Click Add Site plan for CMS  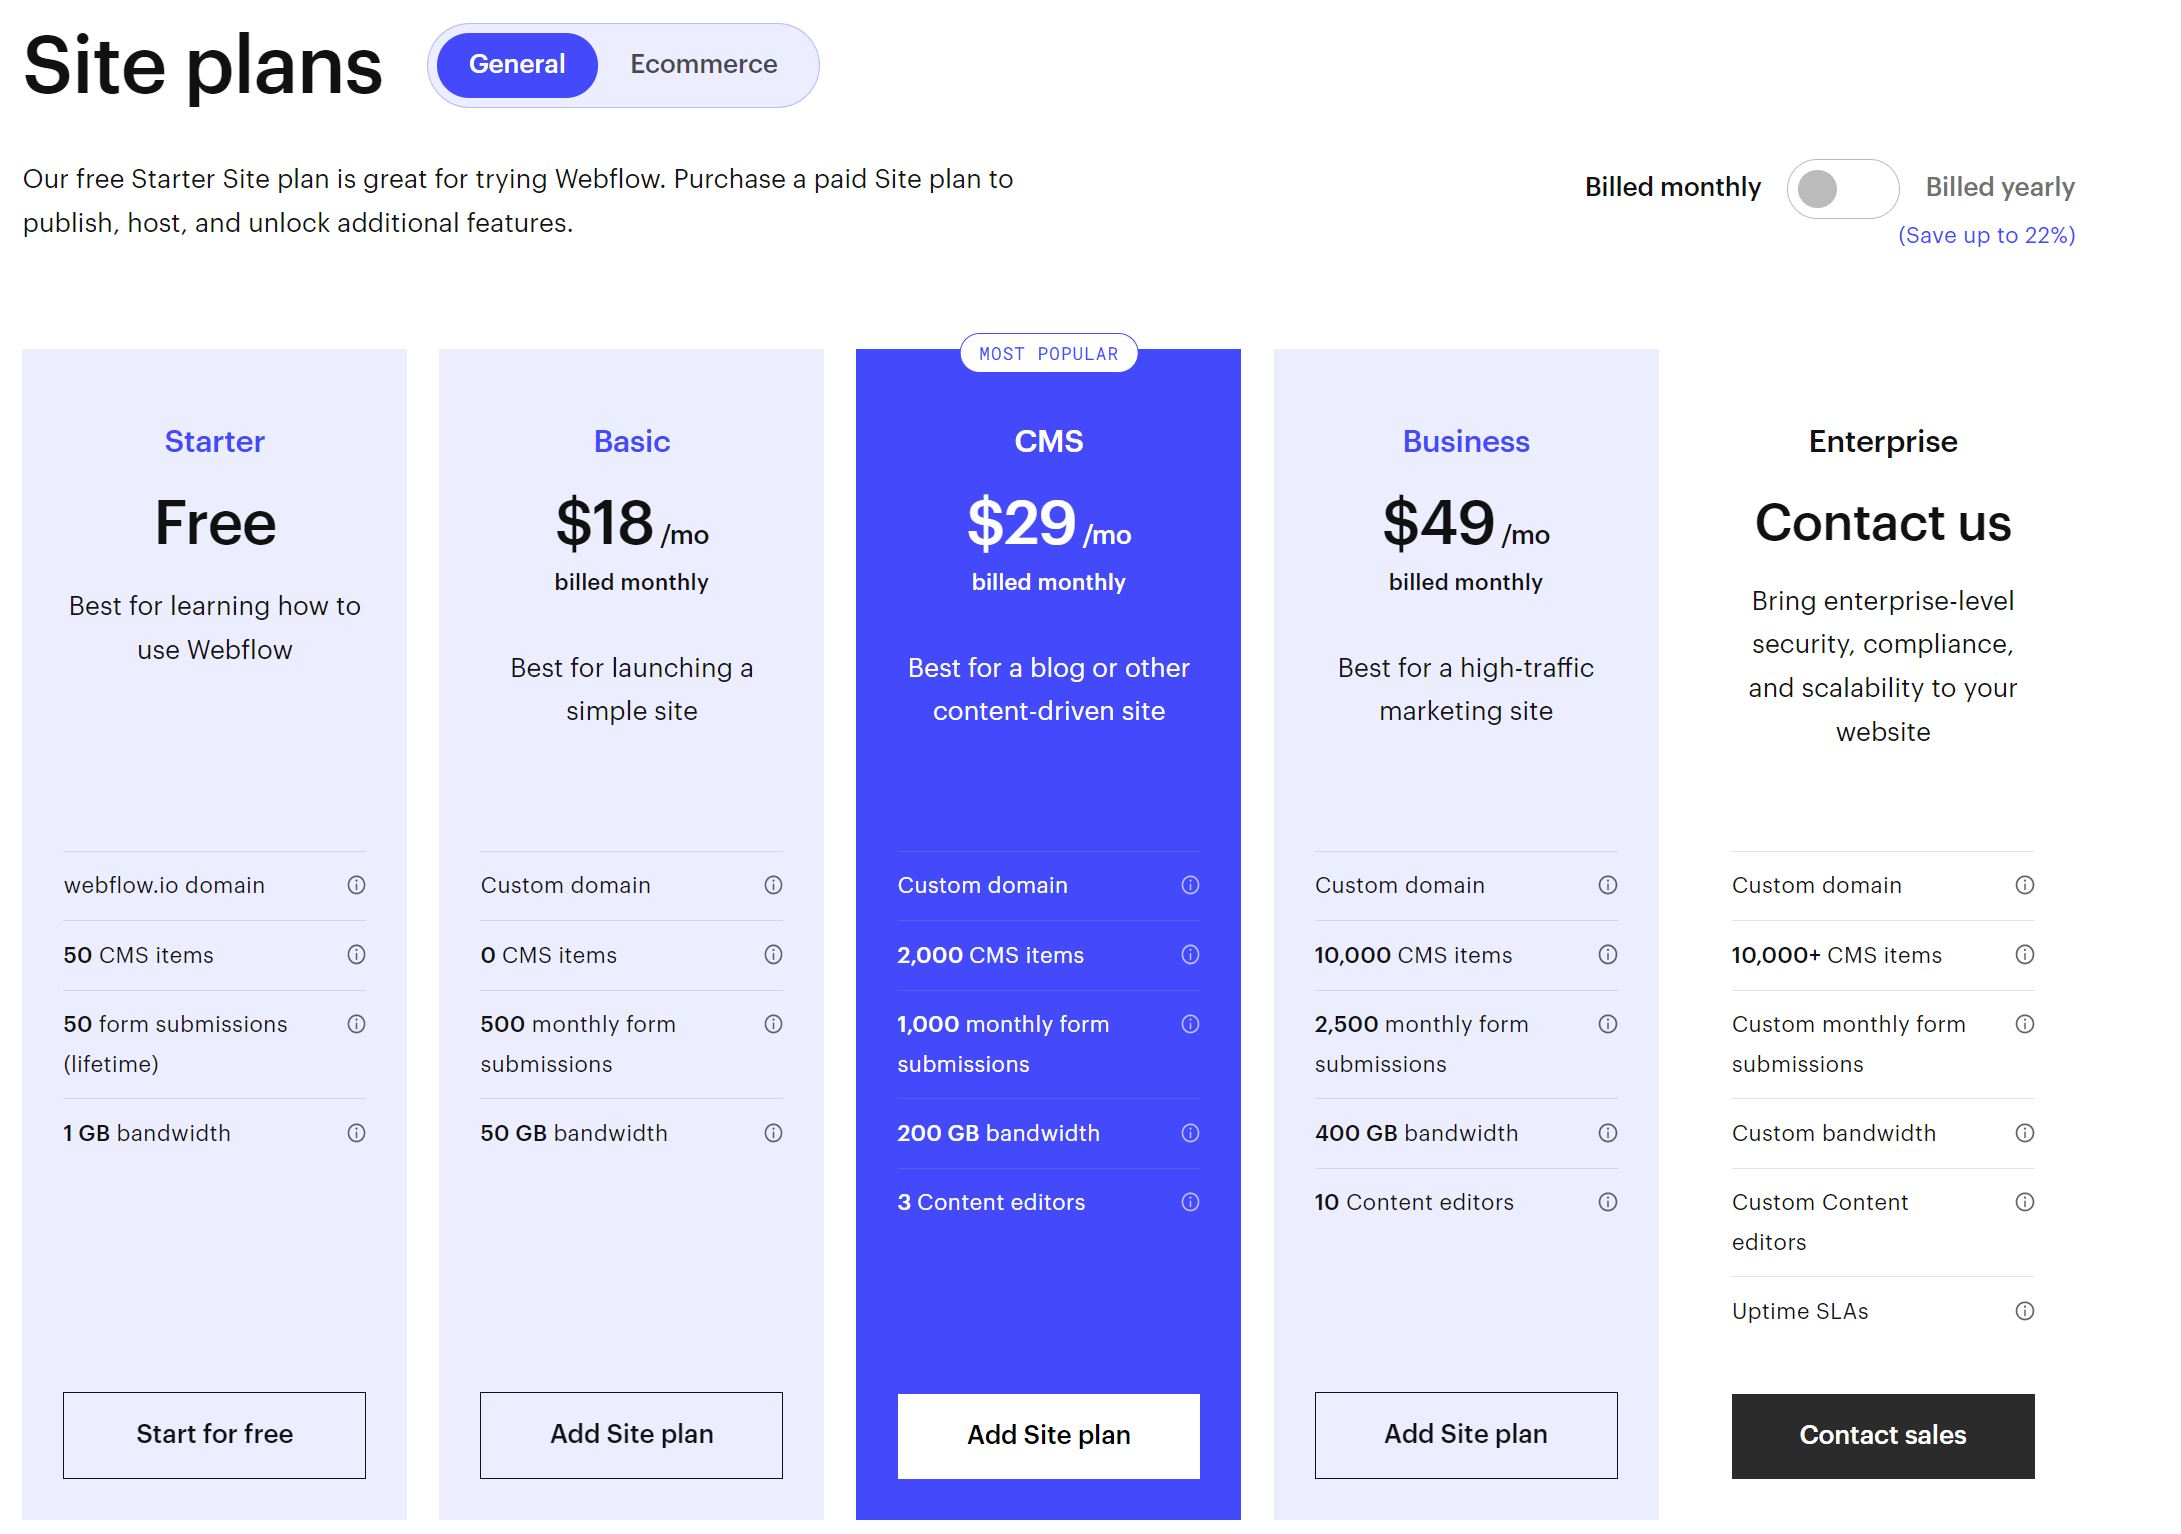pyautogui.click(x=1047, y=1434)
